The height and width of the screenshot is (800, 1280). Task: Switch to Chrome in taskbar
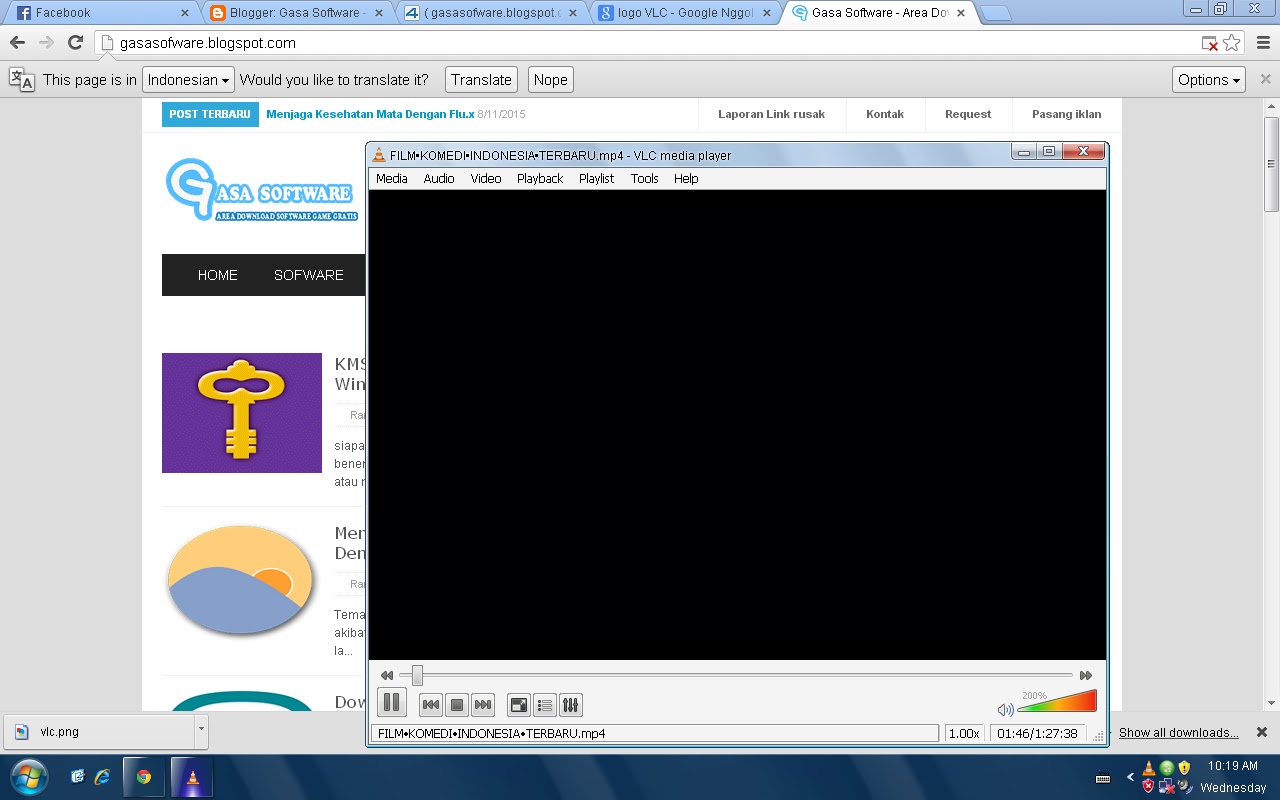144,776
